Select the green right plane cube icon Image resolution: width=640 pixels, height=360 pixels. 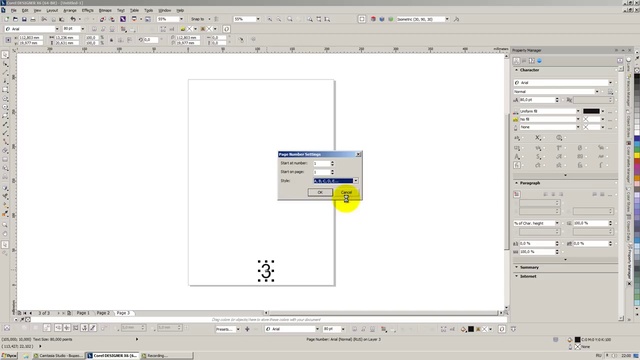(x=391, y=19)
